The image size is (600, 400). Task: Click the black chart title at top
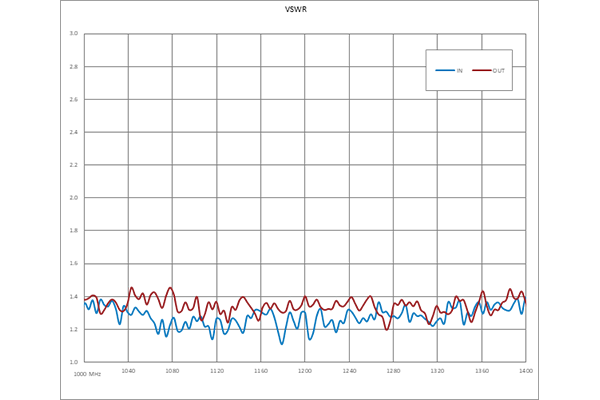(x=296, y=12)
